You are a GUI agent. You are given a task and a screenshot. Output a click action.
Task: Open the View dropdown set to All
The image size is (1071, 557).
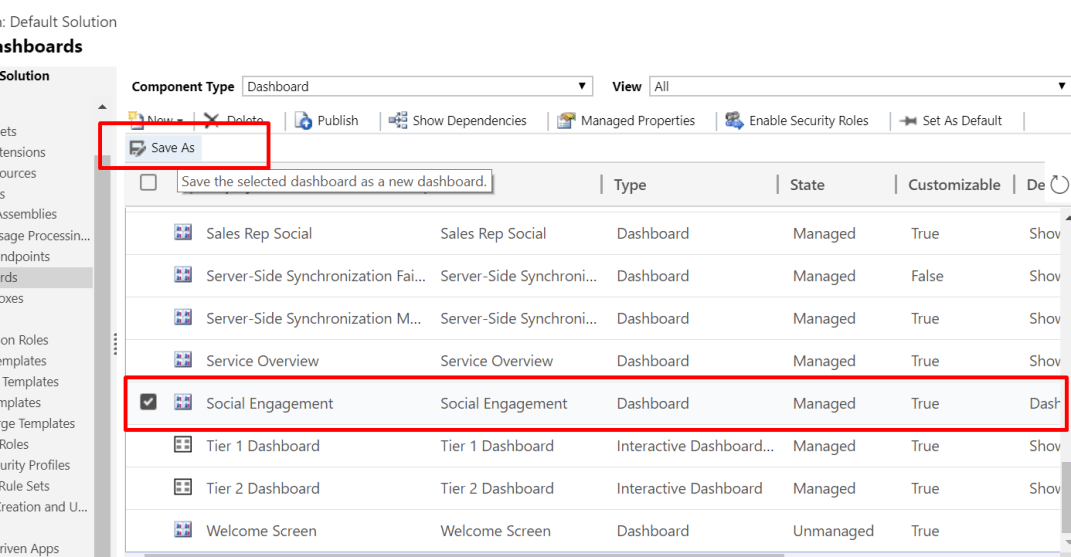coord(858,87)
